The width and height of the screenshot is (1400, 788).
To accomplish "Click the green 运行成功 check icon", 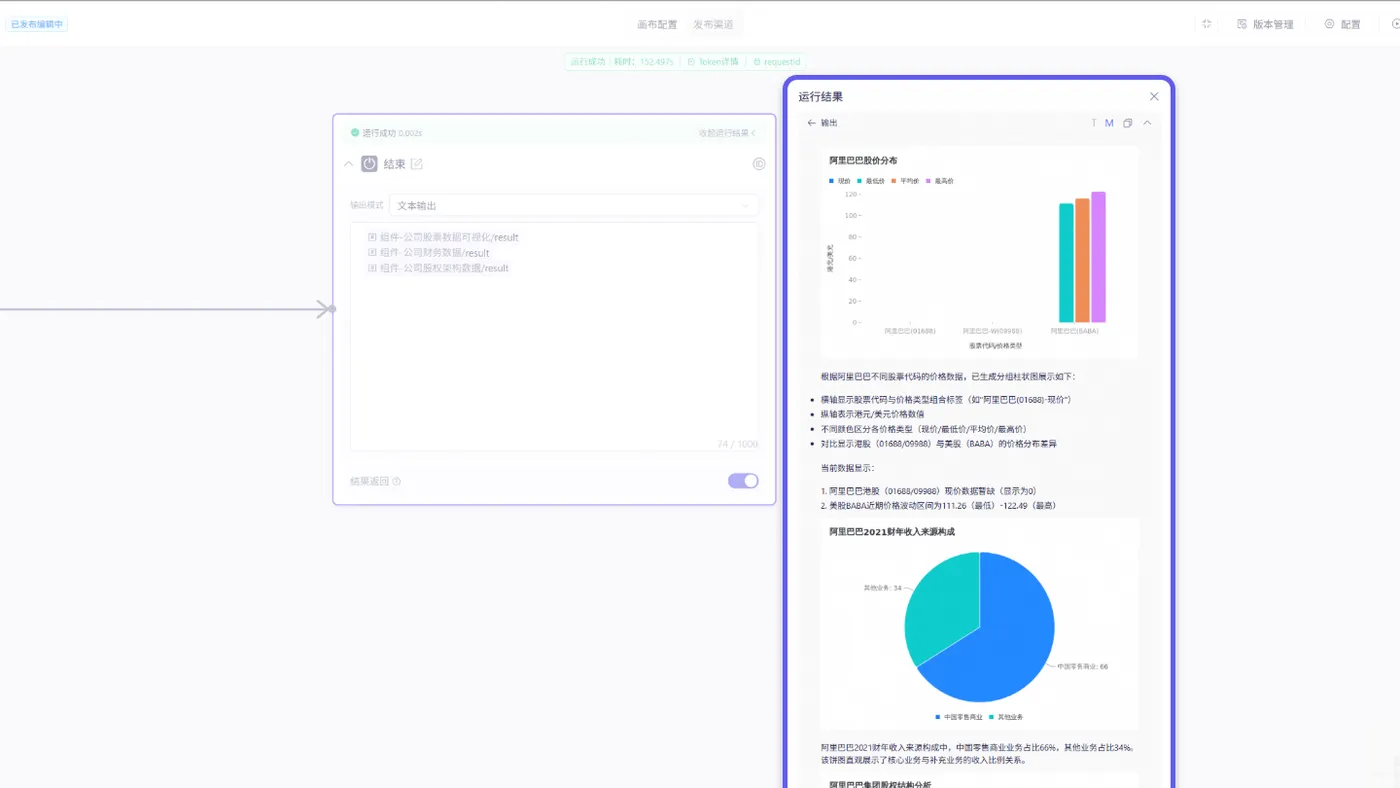I will (355, 133).
